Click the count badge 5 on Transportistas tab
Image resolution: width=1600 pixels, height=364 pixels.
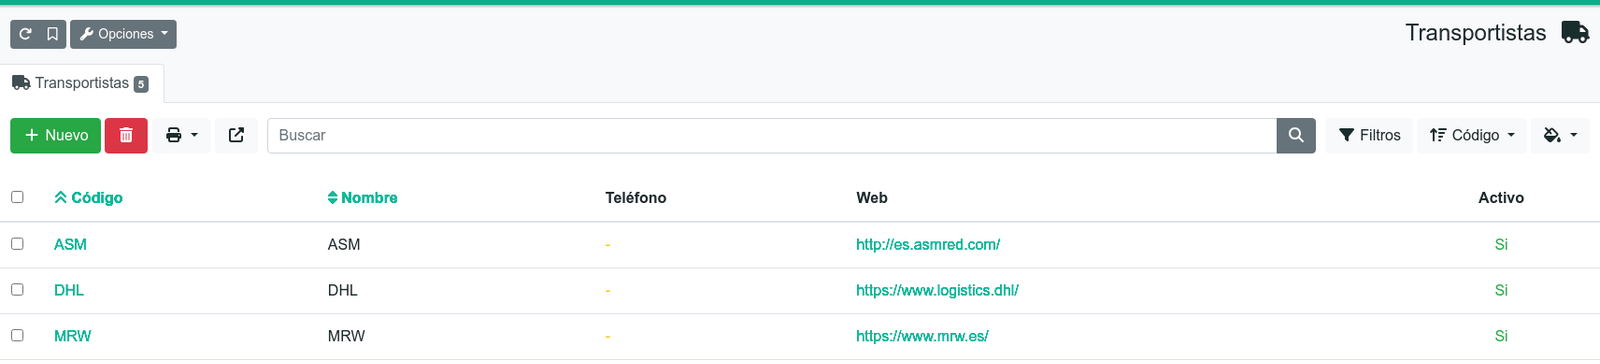coord(141,84)
